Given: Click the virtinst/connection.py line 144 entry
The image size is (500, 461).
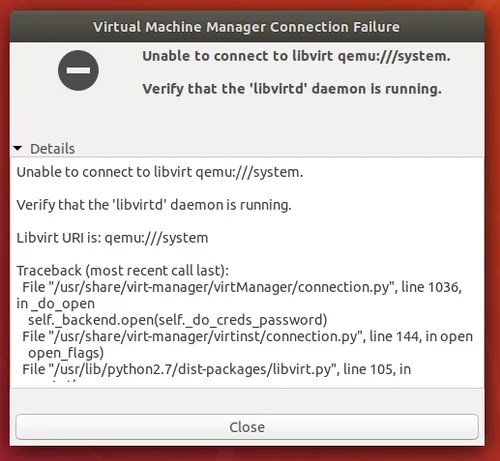Looking at the screenshot, I should pos(247,336).
